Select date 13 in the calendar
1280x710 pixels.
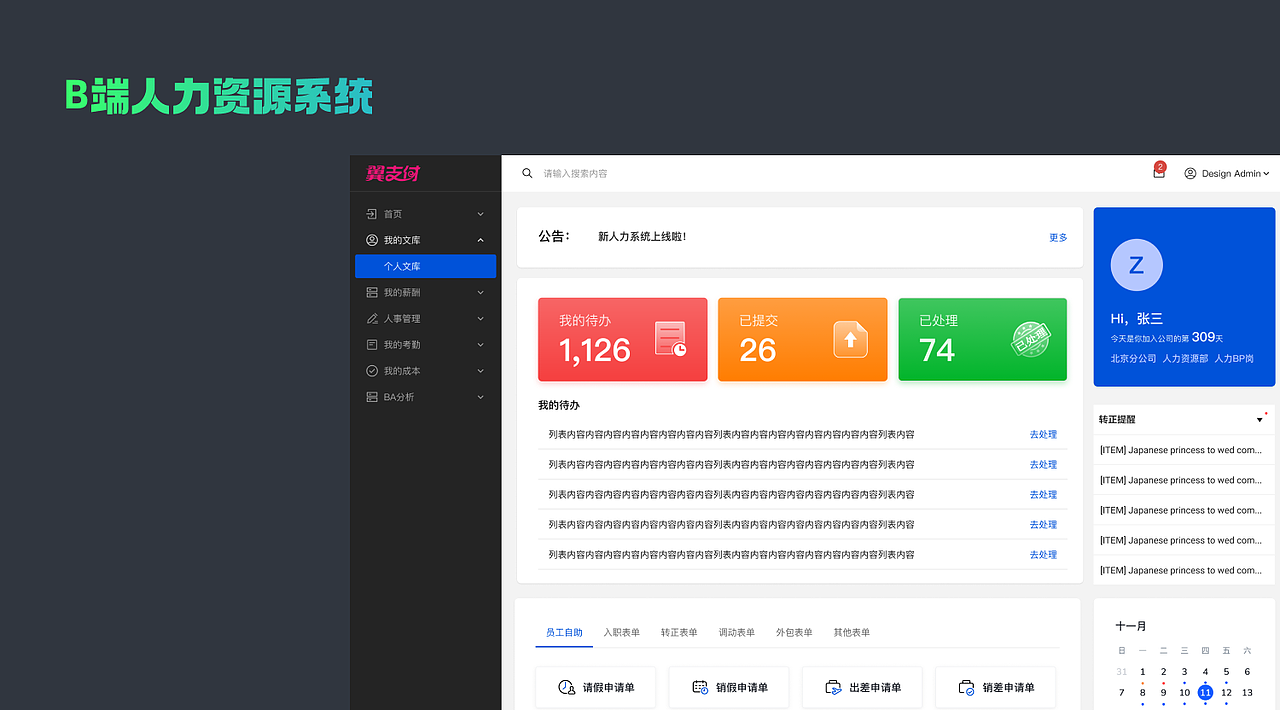tap(1247, 692)
